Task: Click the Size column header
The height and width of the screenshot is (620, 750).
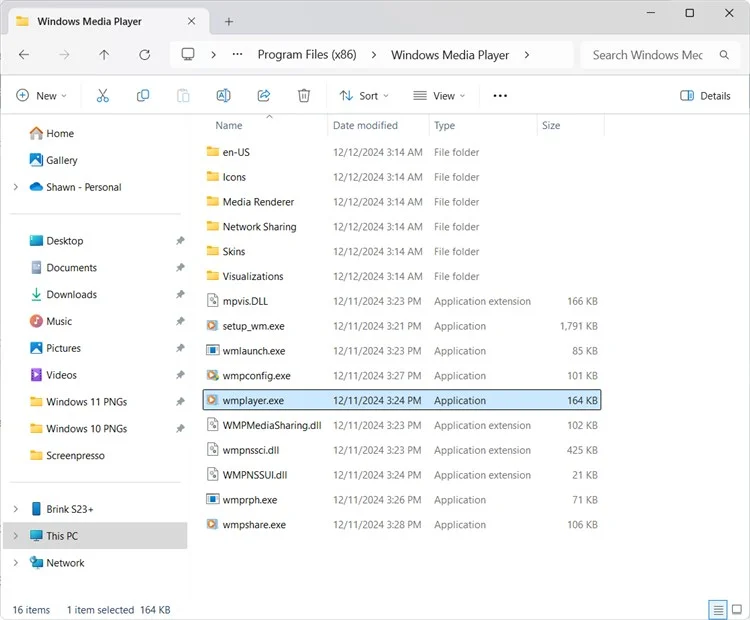Action: 551,125
